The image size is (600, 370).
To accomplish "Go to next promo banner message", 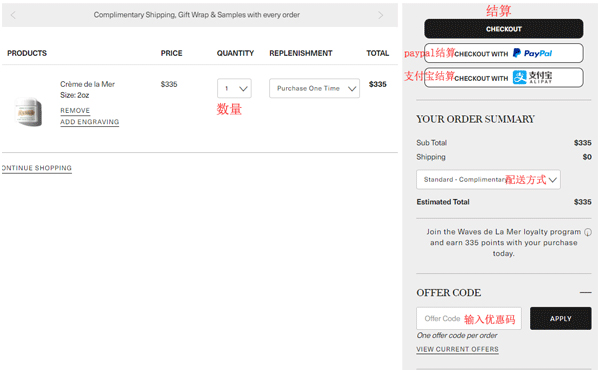I will (380, 15).
